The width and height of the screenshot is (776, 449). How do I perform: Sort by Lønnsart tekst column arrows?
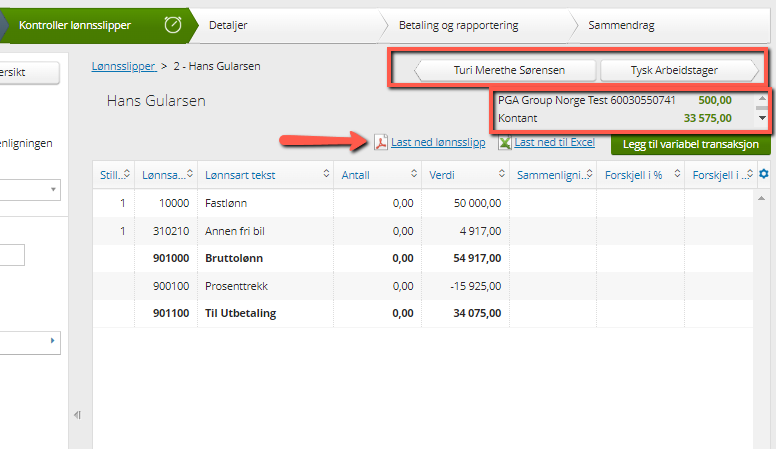pos(326,173)
